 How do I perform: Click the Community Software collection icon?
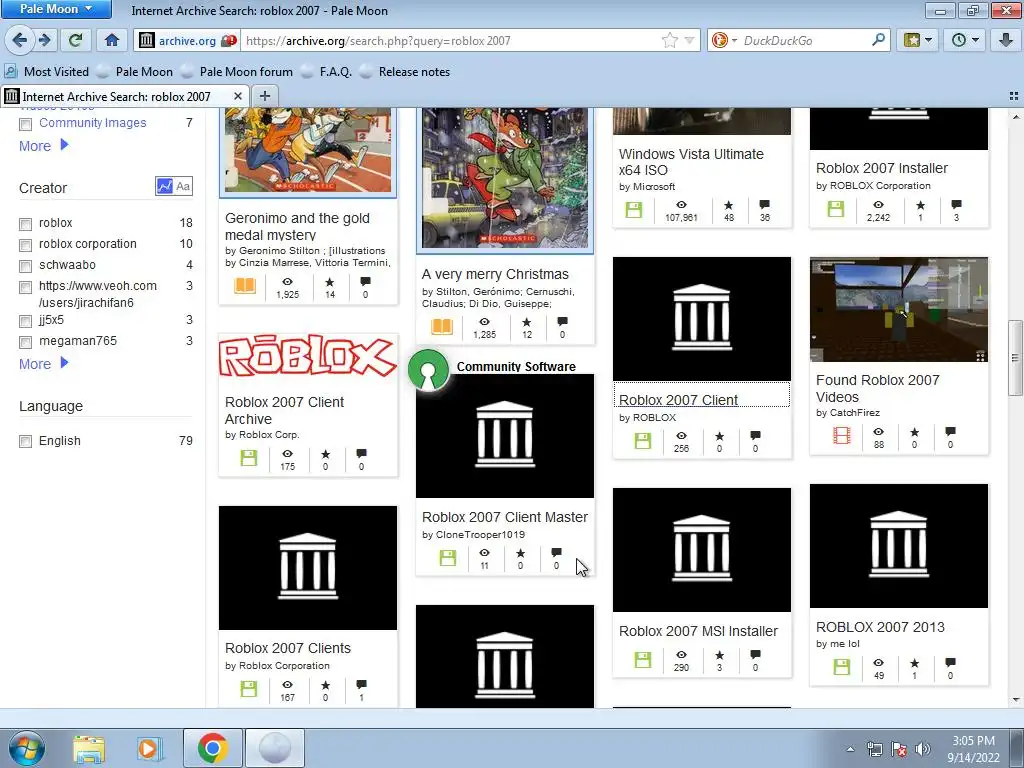tap(428, 370)
